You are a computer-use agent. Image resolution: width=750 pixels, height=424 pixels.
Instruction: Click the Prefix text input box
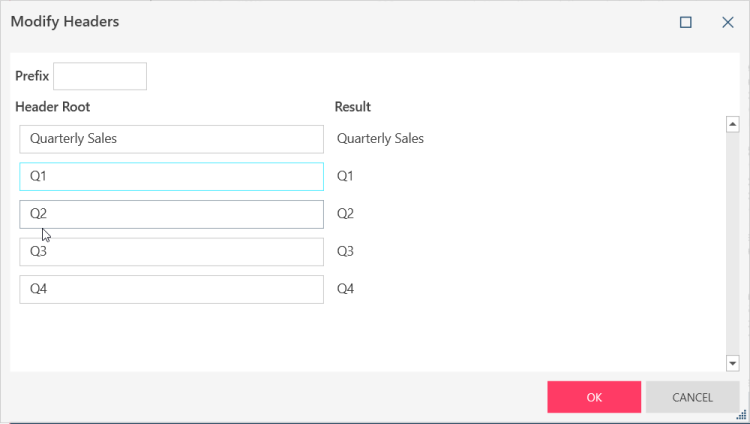99,76
